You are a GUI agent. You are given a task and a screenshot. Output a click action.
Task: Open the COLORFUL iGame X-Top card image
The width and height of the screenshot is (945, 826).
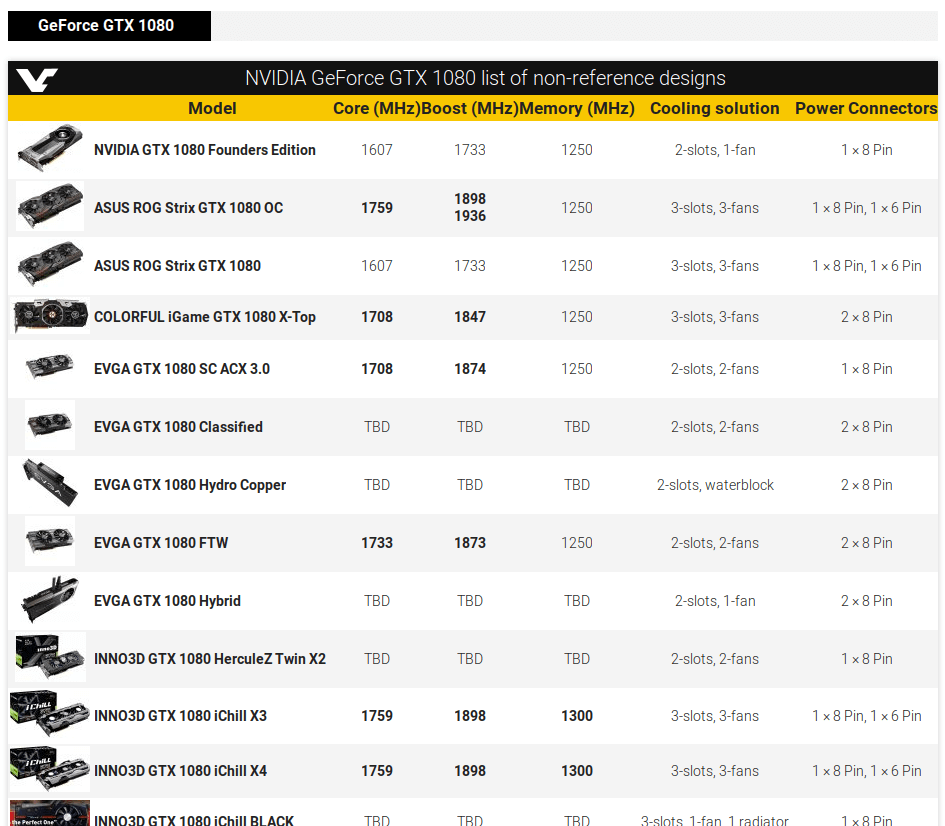click(51, 315)
